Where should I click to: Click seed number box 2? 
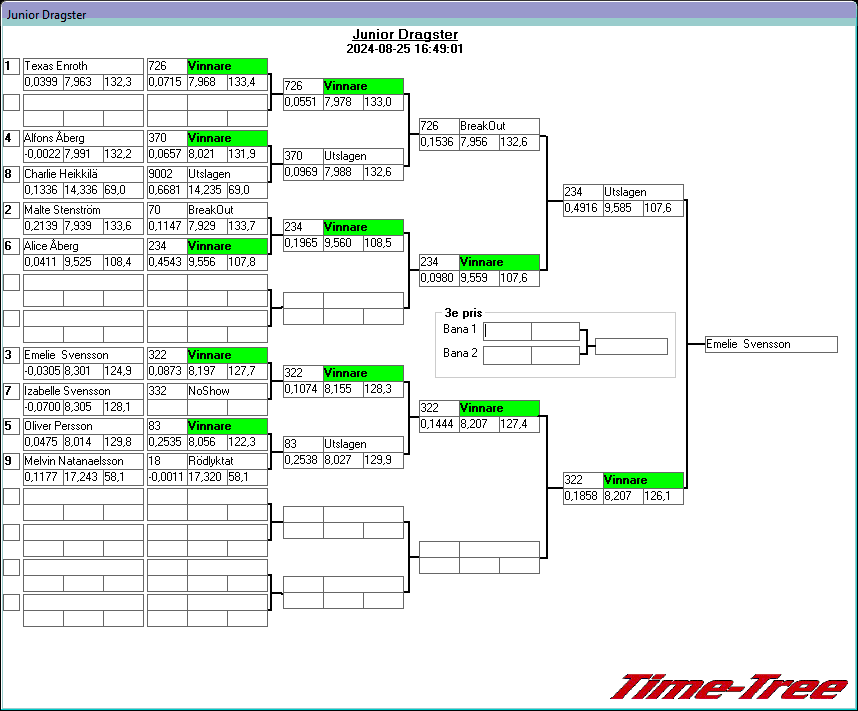[11, 211]
